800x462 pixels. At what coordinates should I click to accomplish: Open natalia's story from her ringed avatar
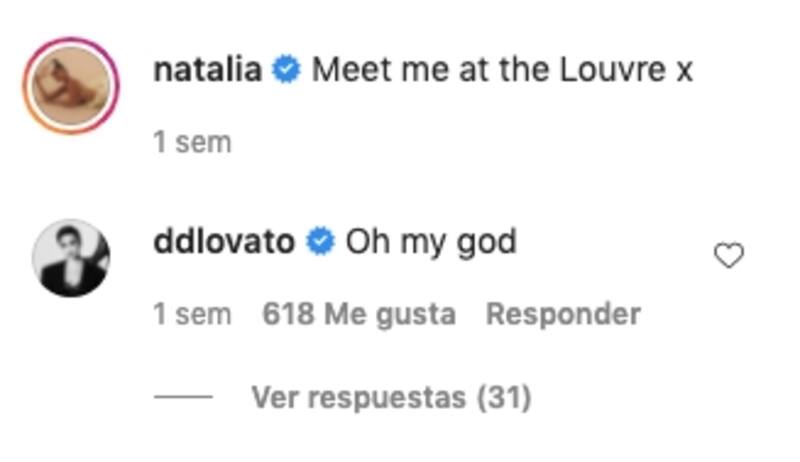click(71, 85)
